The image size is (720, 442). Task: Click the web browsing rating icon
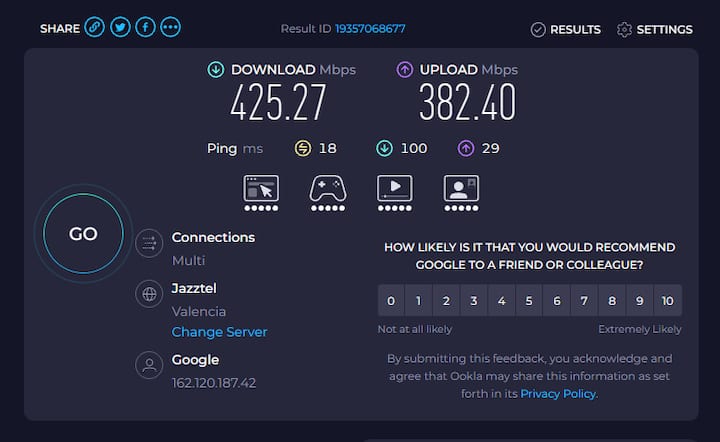pos(261,193)
